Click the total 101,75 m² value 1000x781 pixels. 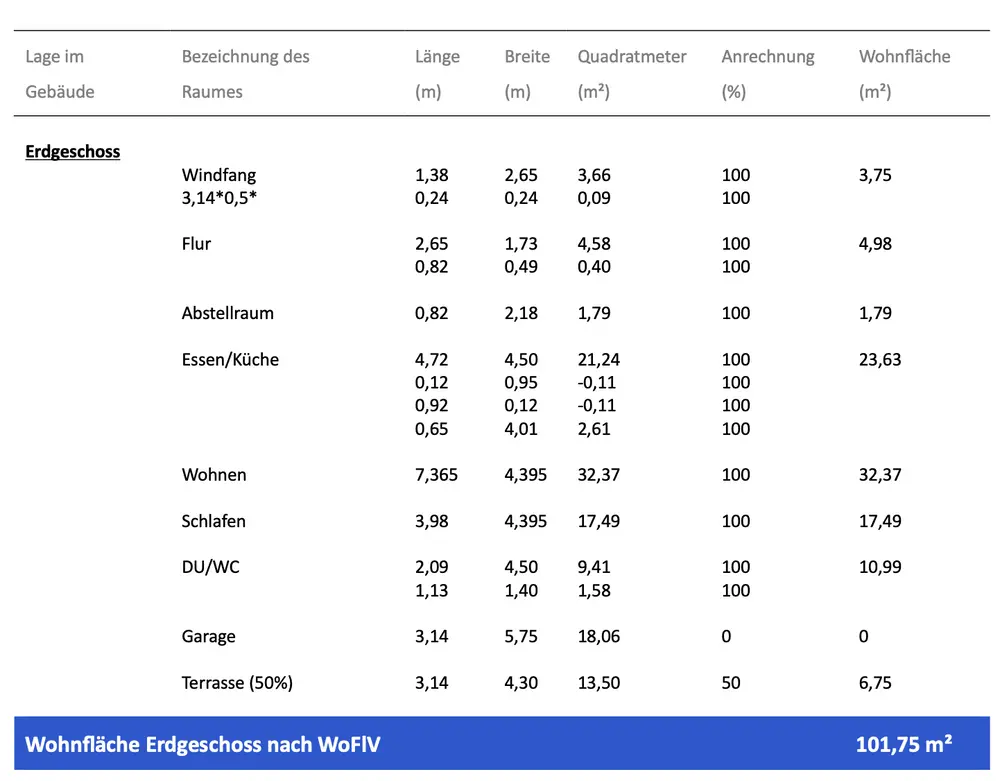[x=903, y=744]
